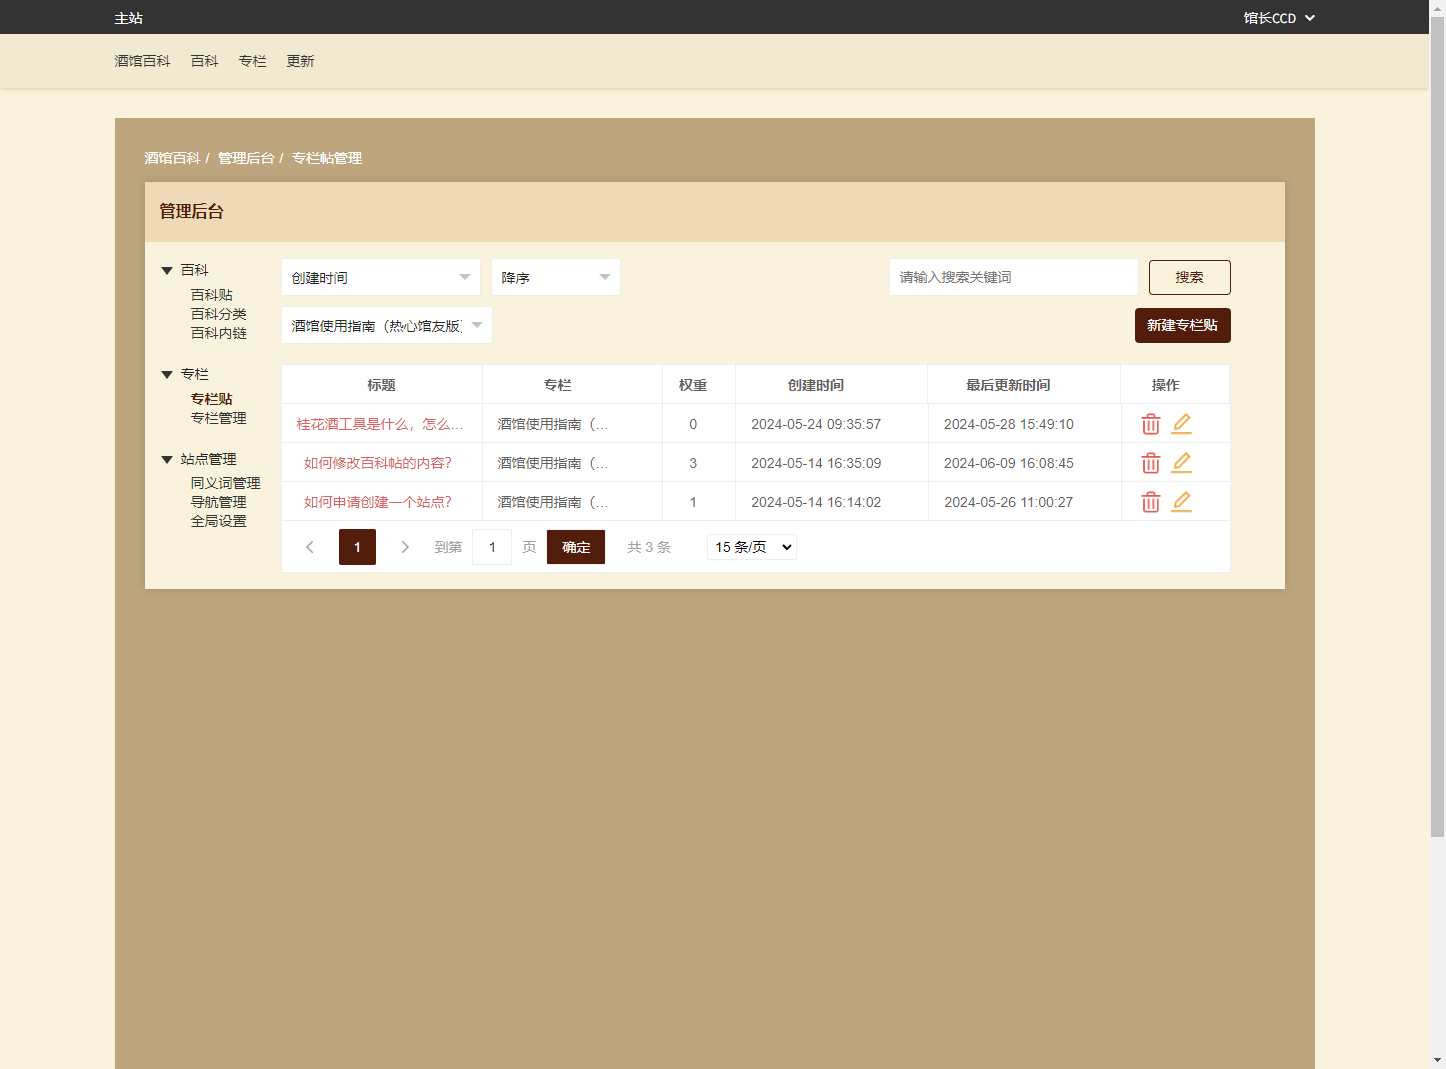Open the 酒馆使用指南 column filter dropdown
The width and height of the screenshot is (1446, 1069).
pyautogui.click(x=386, y=326)
